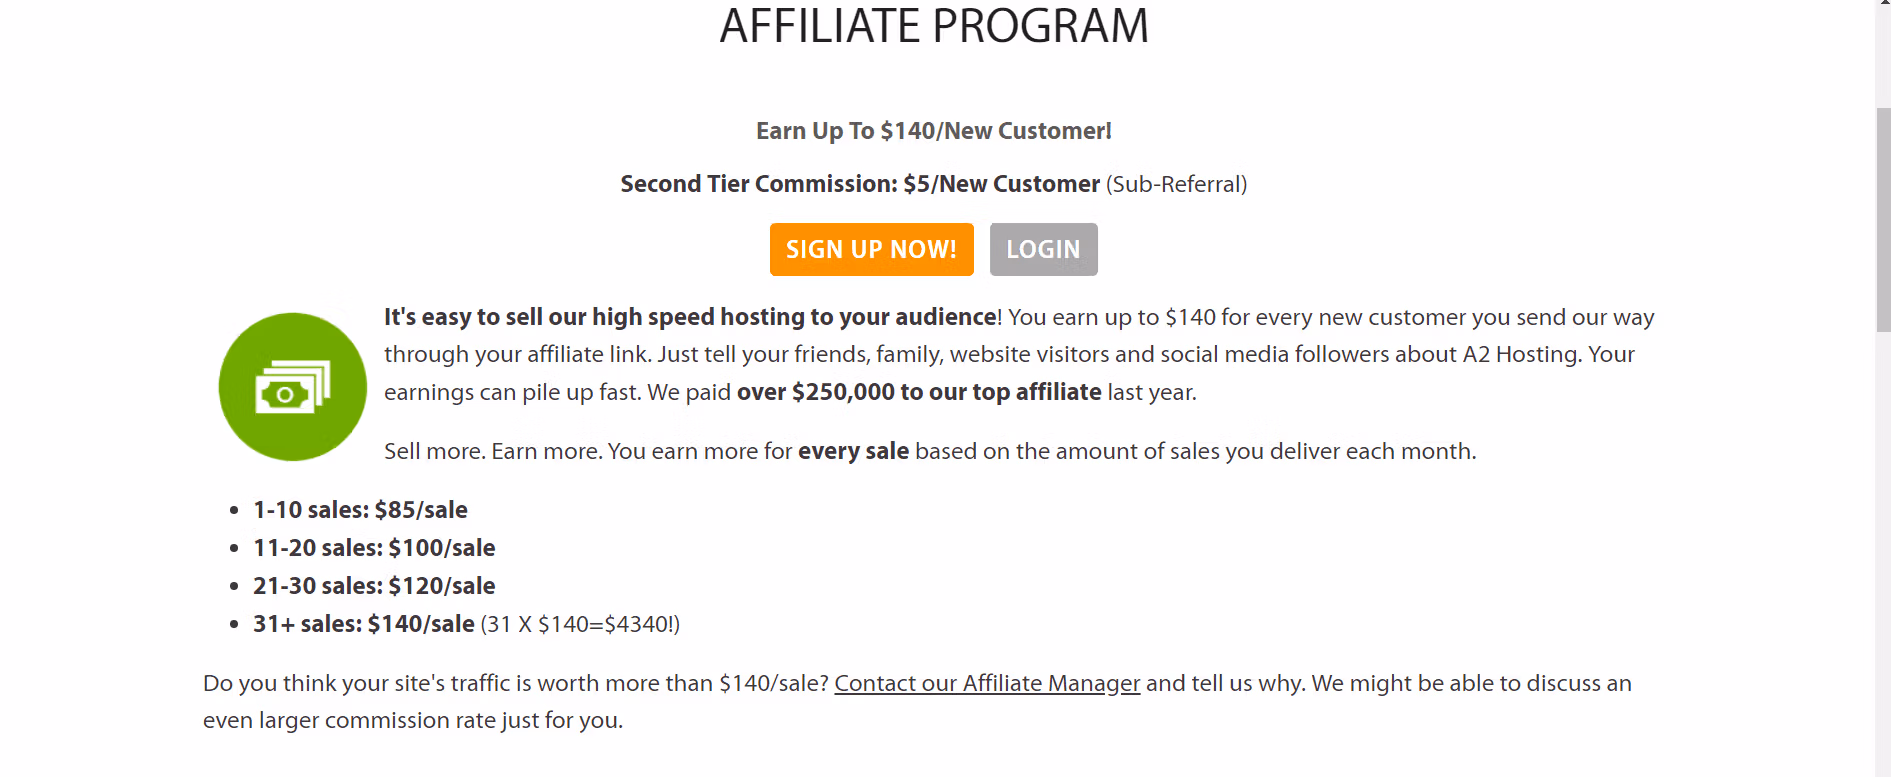Click the green money bills icon
The height and width of the screenshot is (777, 1891).
point(291,387)
